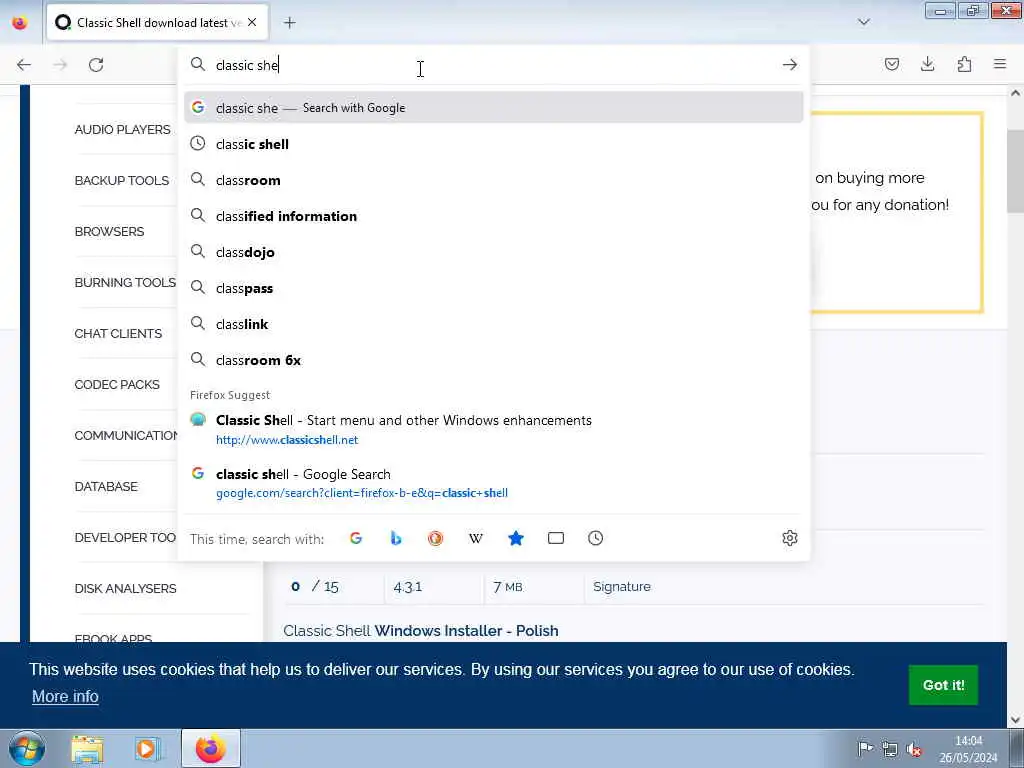
Task: Choose the 'classic shell' history suggestion
Action: click(494, 144)
